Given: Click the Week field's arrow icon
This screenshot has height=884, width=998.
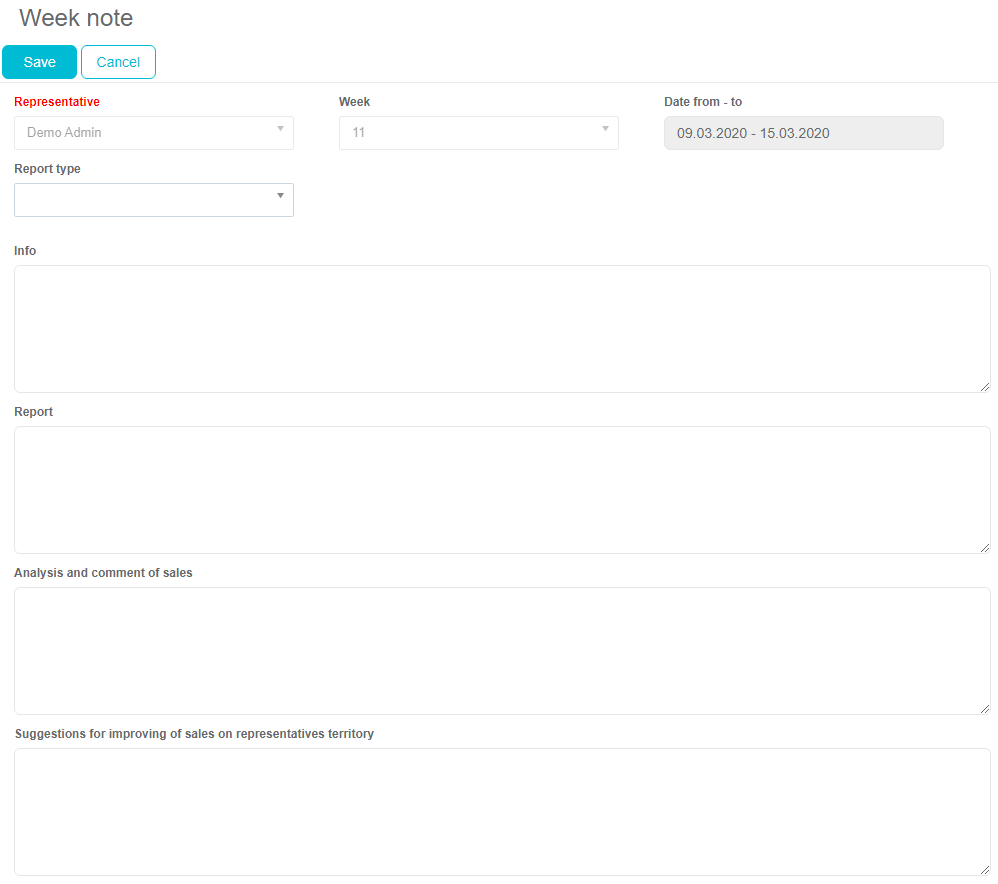Looking at the screenshot, I should click(x=605, y=129).
